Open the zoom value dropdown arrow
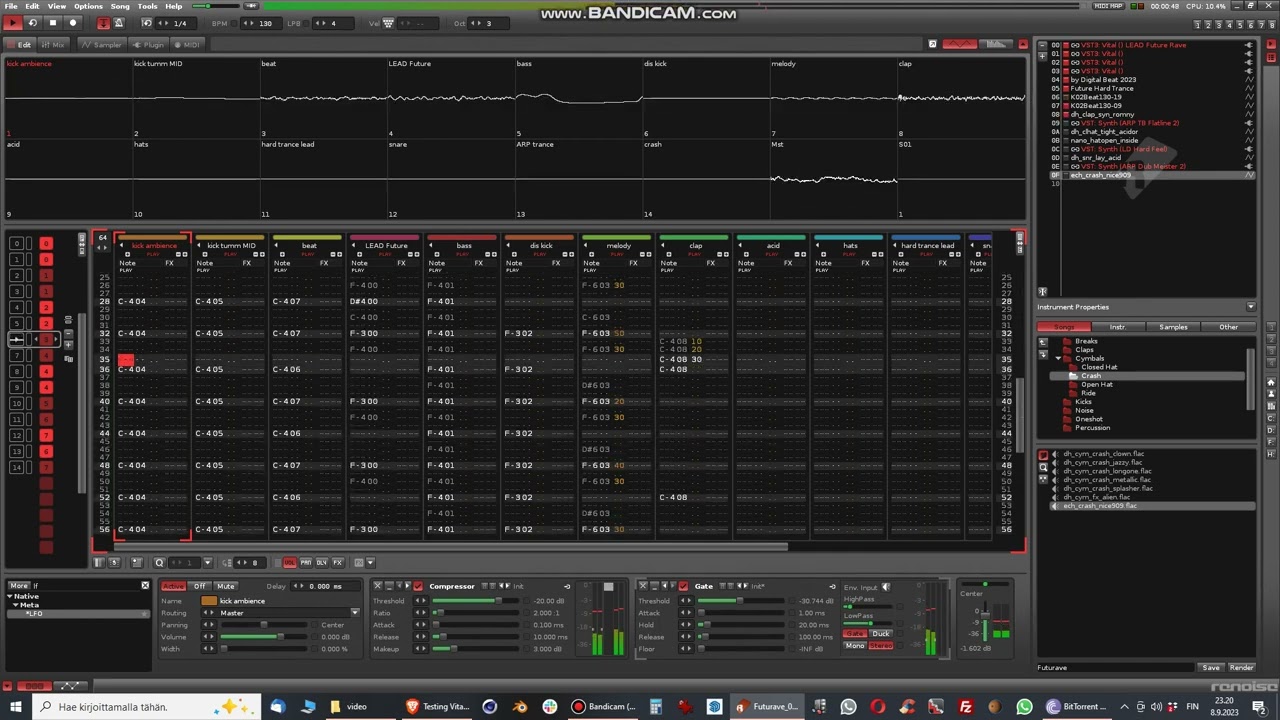This screenshot has width=1280, height=720. tap(207, 563)
